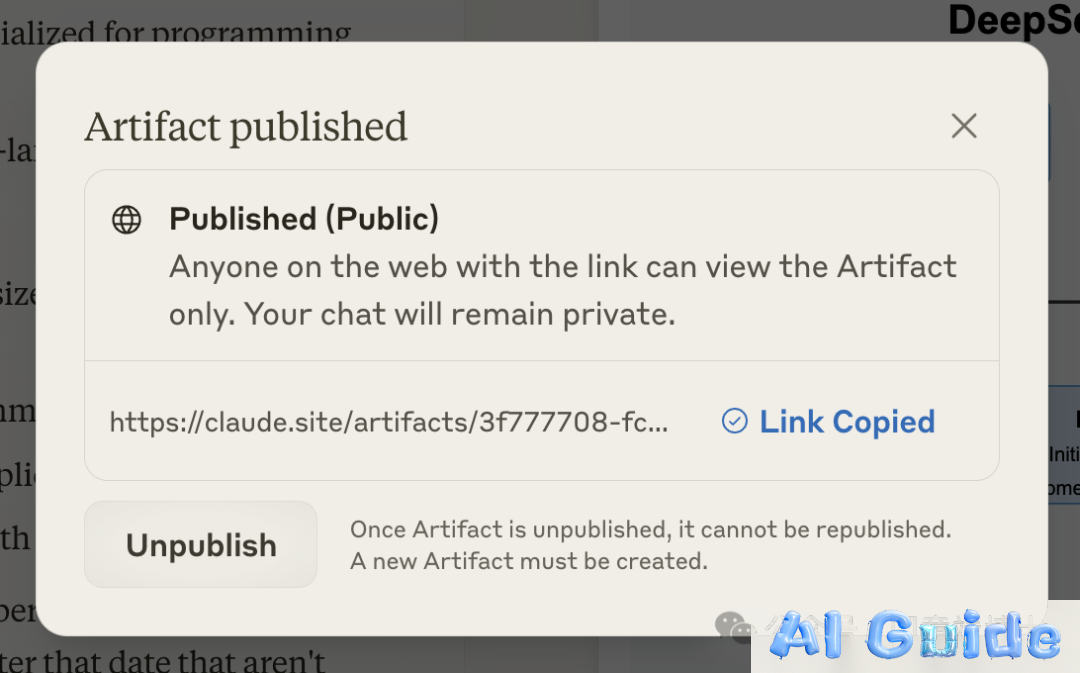This screenshot has width=1080, height=673.
Task: Click the 'Initi' text at right edge
Action: 1064,454
